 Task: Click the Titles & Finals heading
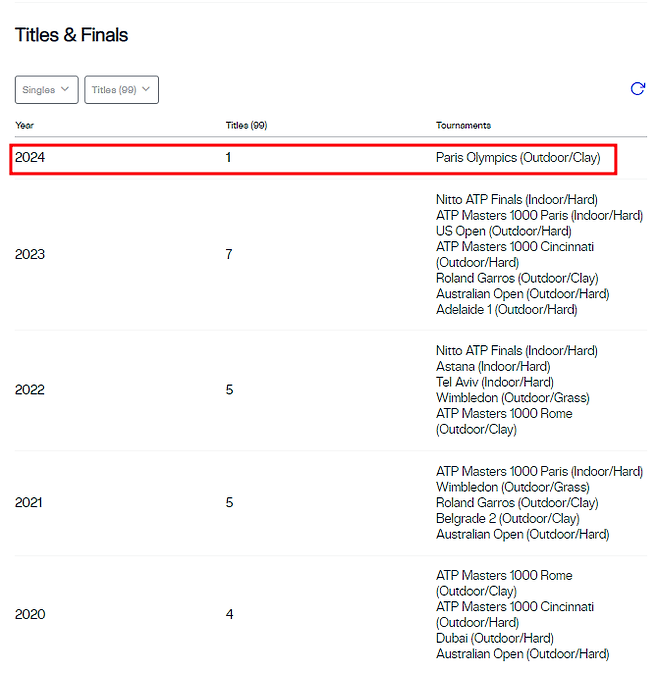pos(71,35)
